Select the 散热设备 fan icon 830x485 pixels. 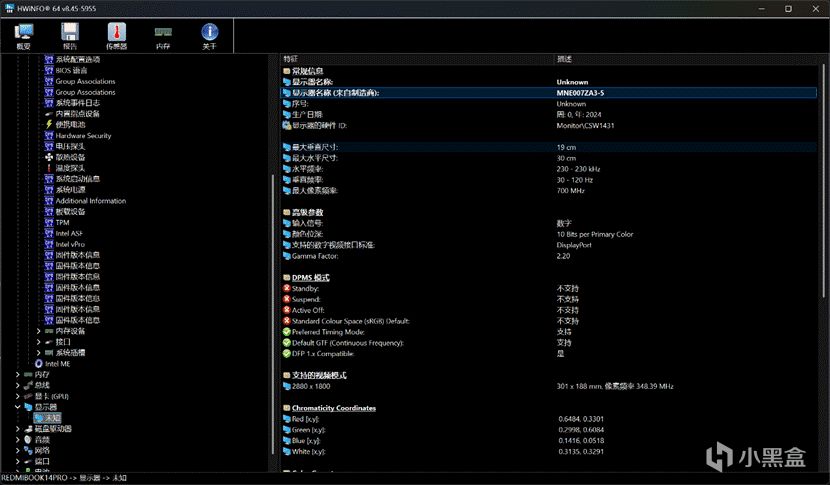click(x=49, y=157)
